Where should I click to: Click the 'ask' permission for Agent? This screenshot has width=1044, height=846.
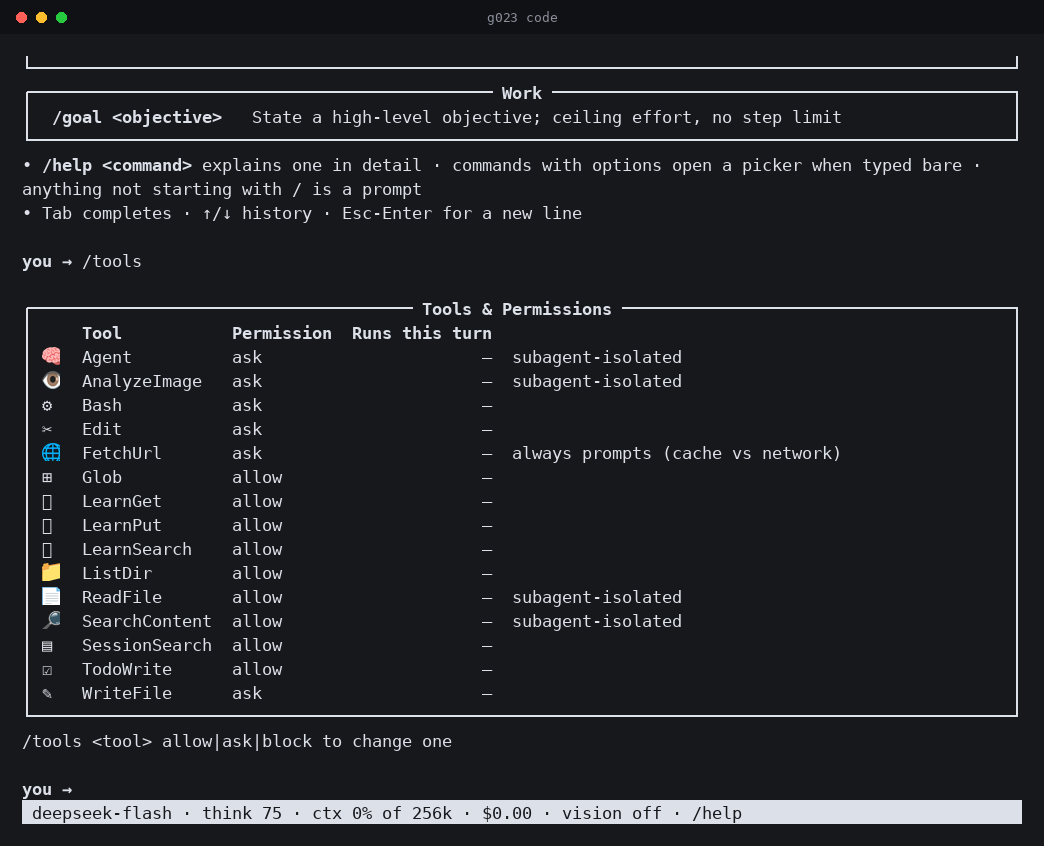pos(247,357)
